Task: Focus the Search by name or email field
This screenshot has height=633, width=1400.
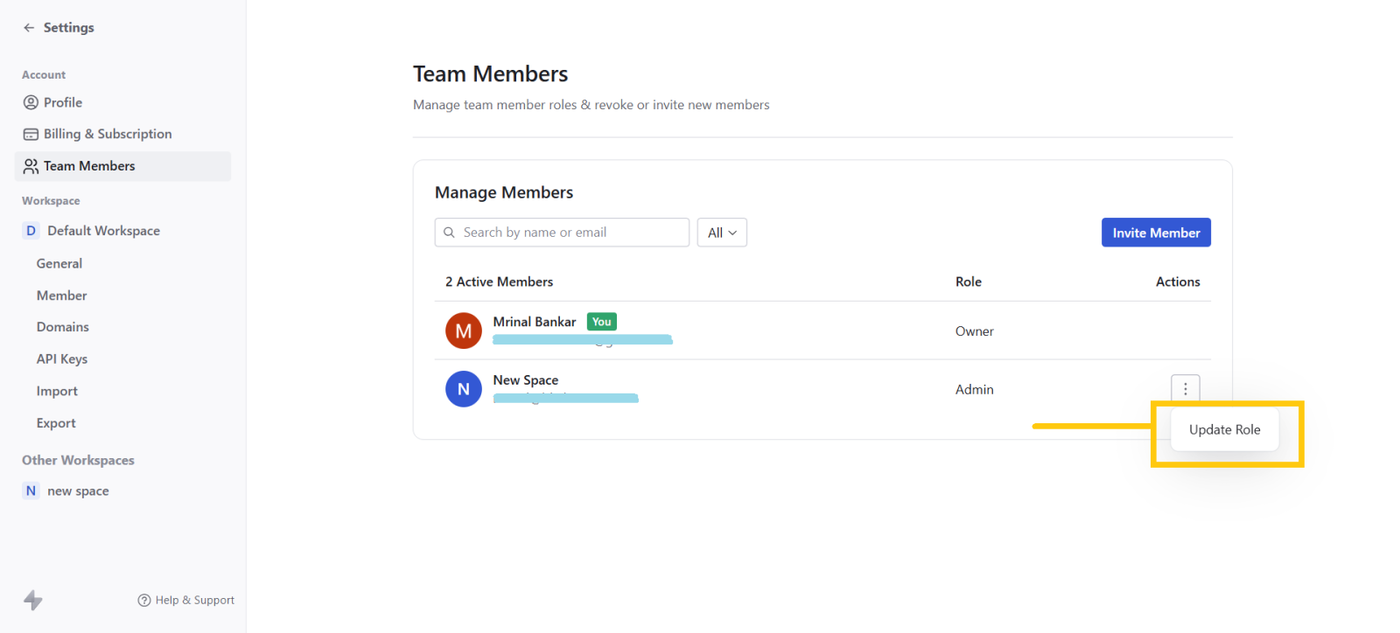Action: click(x=572, y=233)
